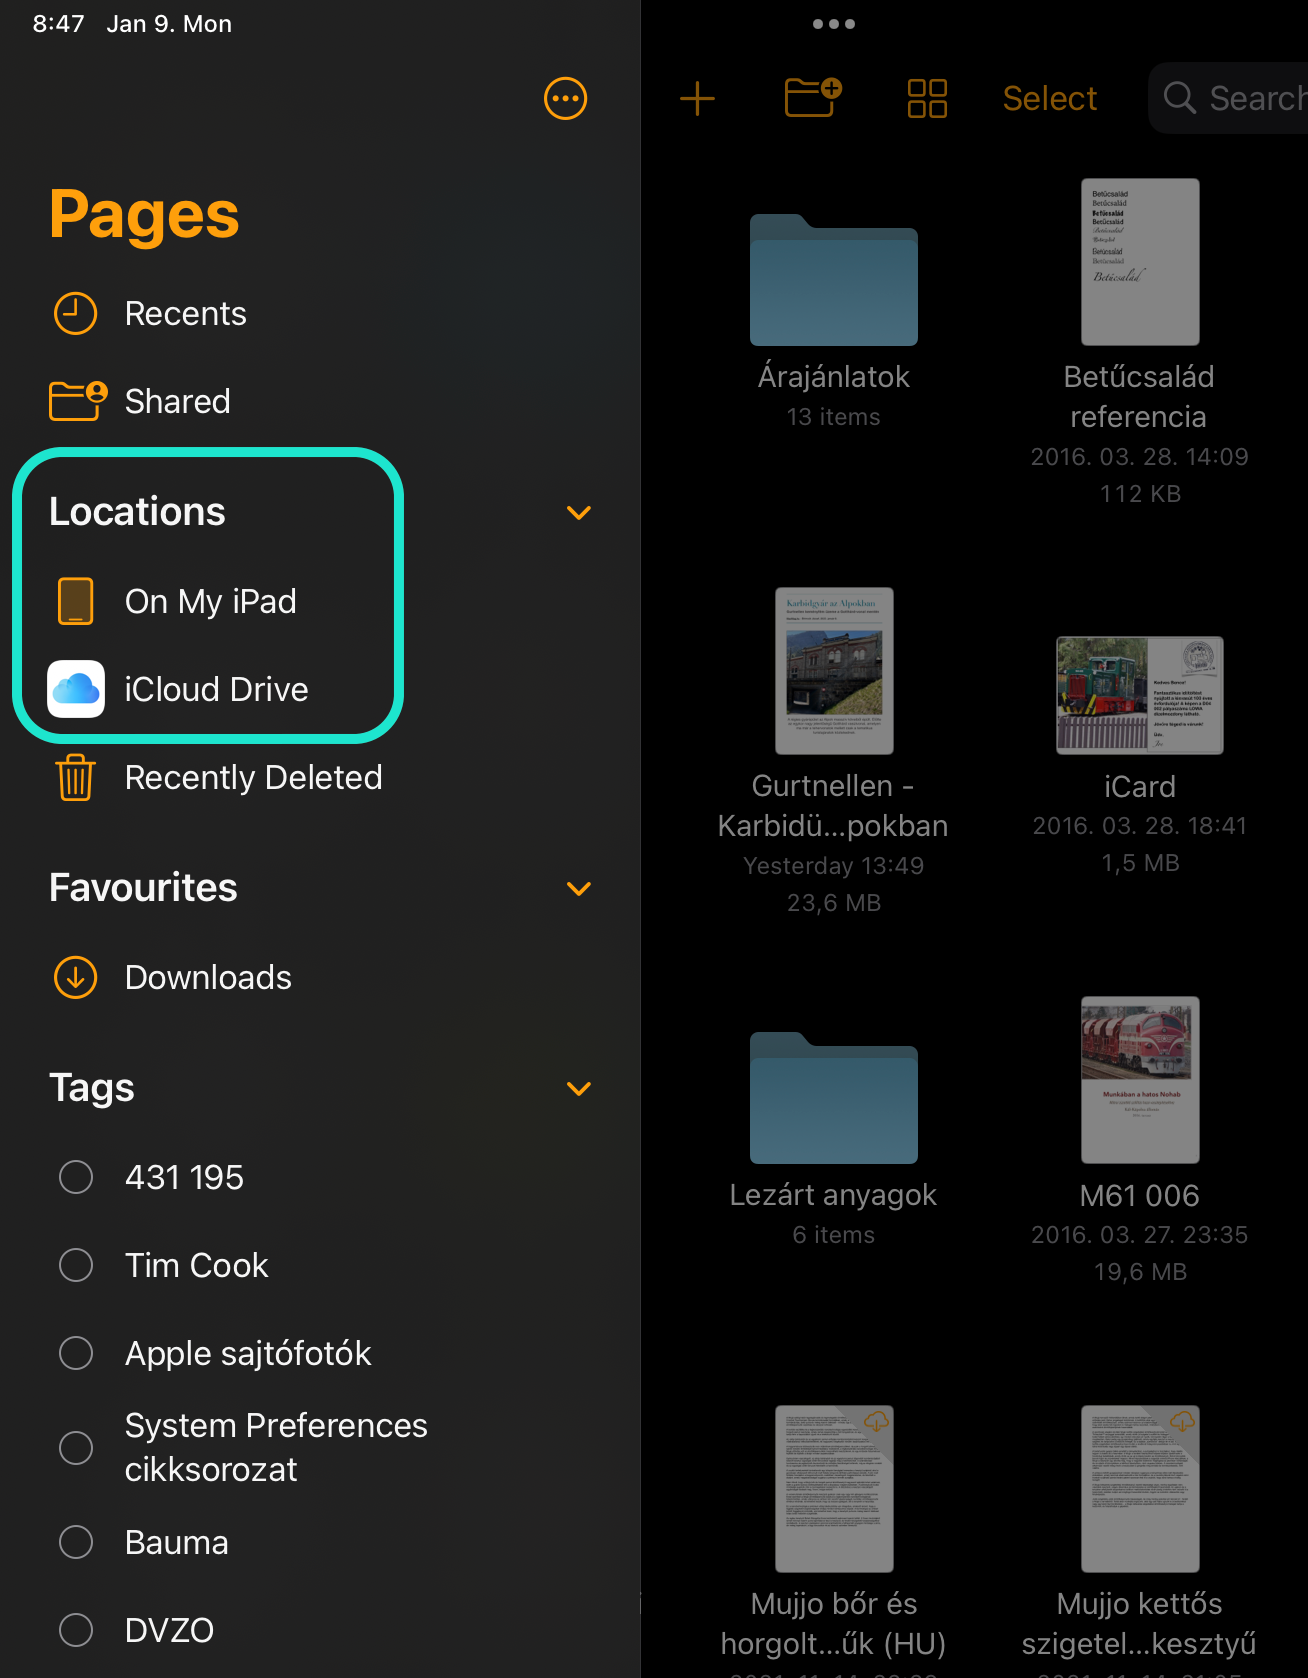The height and width of the screenshot is (1678, 1308).
Task: Switch view using the grid icon
Action: pyautogui.click(x=927, y=98)
